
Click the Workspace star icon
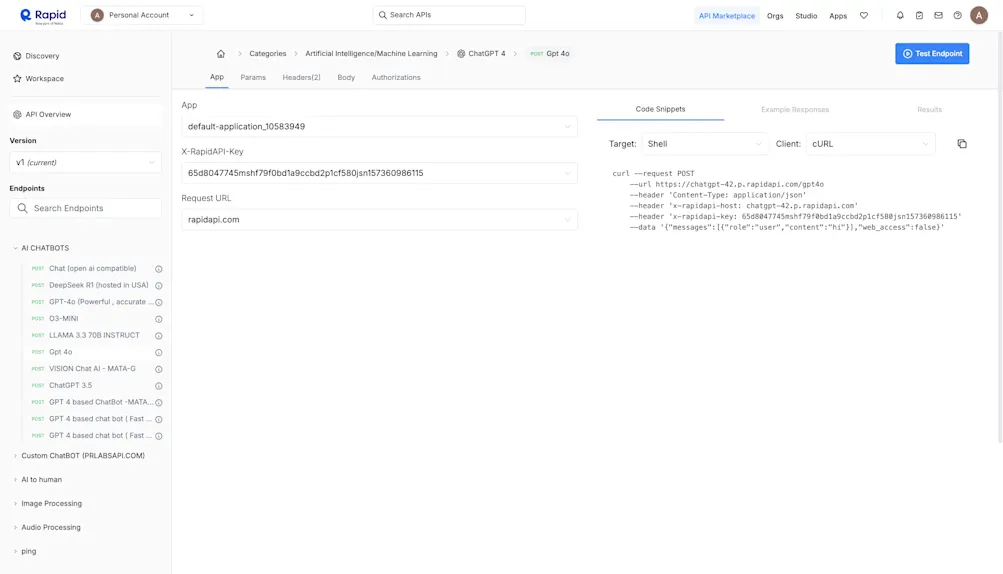(x=17, y=79)
